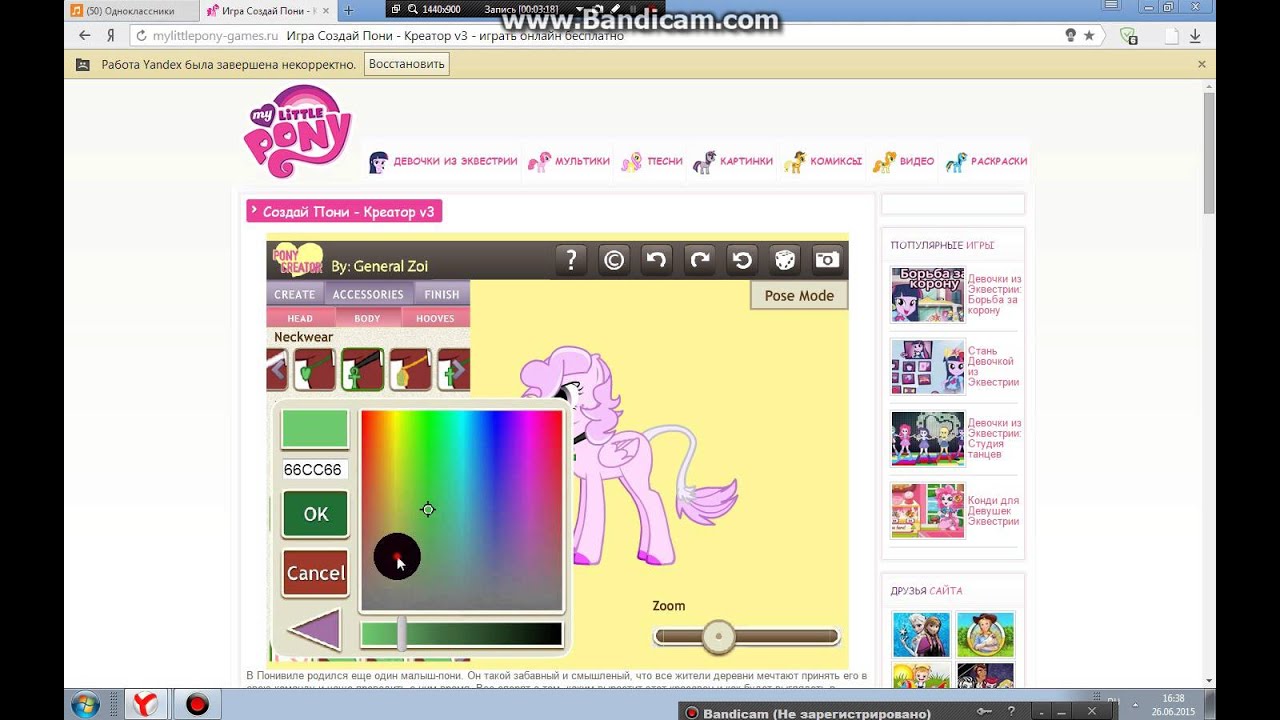Click the lightbulb icon in address bar
The image size is (1280, 720).
(1071, 35)
